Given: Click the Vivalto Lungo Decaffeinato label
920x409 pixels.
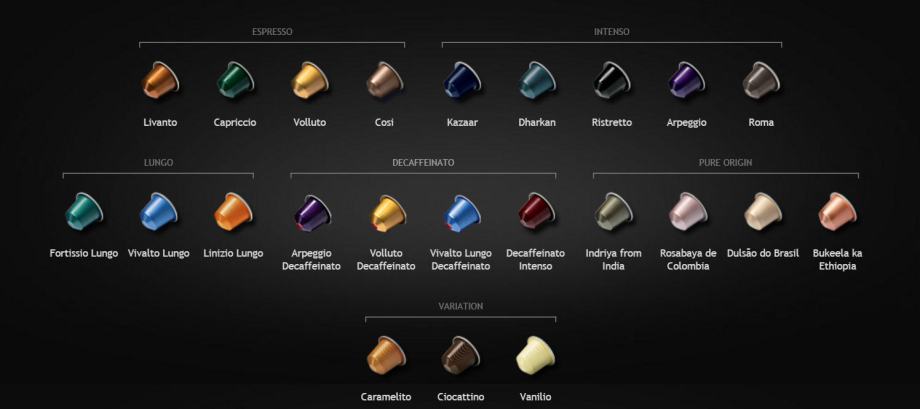Looking at the screenshot, I should 461,259.
